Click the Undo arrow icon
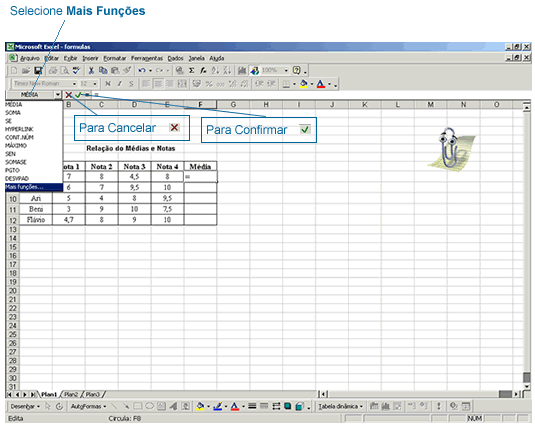Viewport: 535px width, 430px height. (142, 71)
